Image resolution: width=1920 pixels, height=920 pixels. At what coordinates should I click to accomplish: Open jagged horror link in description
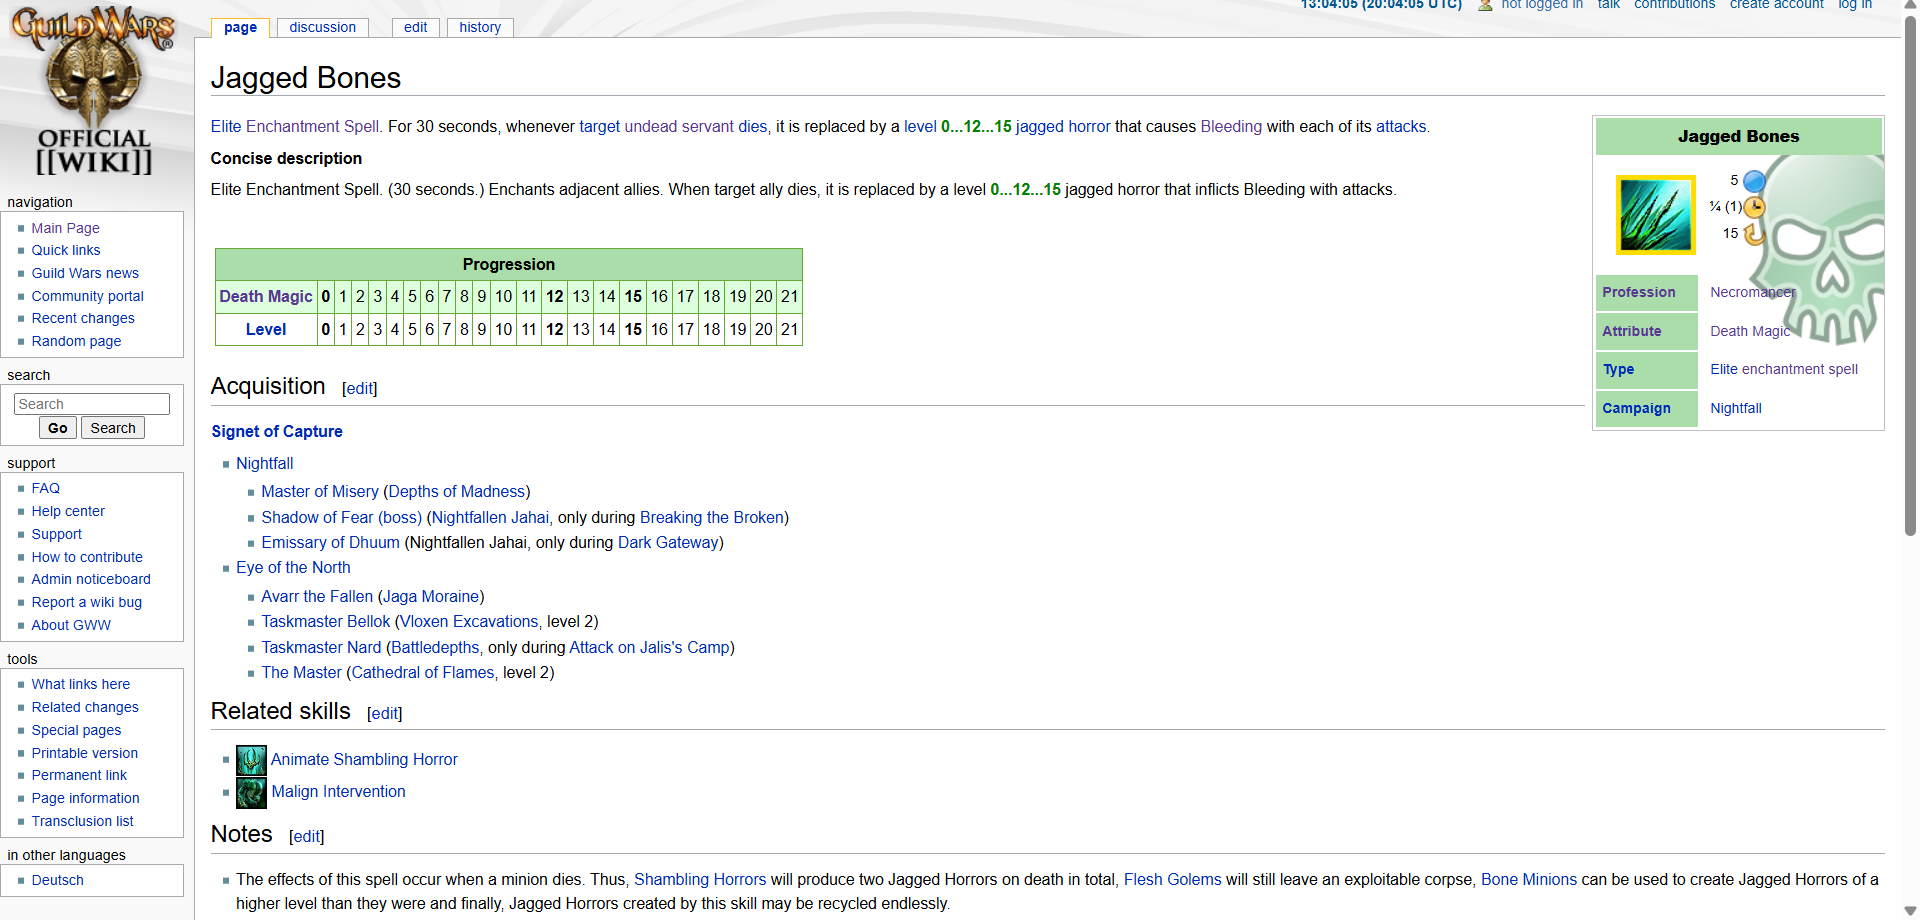click(1063, 126)
